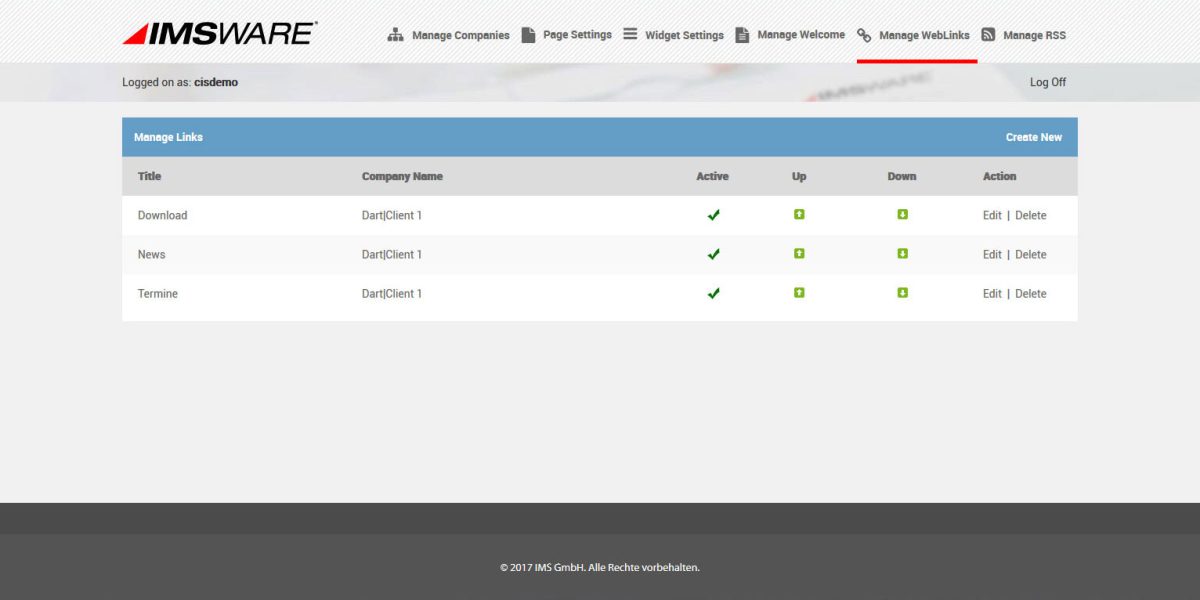Viewport: 1200px width, 600px height.
Task: Click the down arrow for Termine
Action: pyautogui.click(x=902, y=293)
